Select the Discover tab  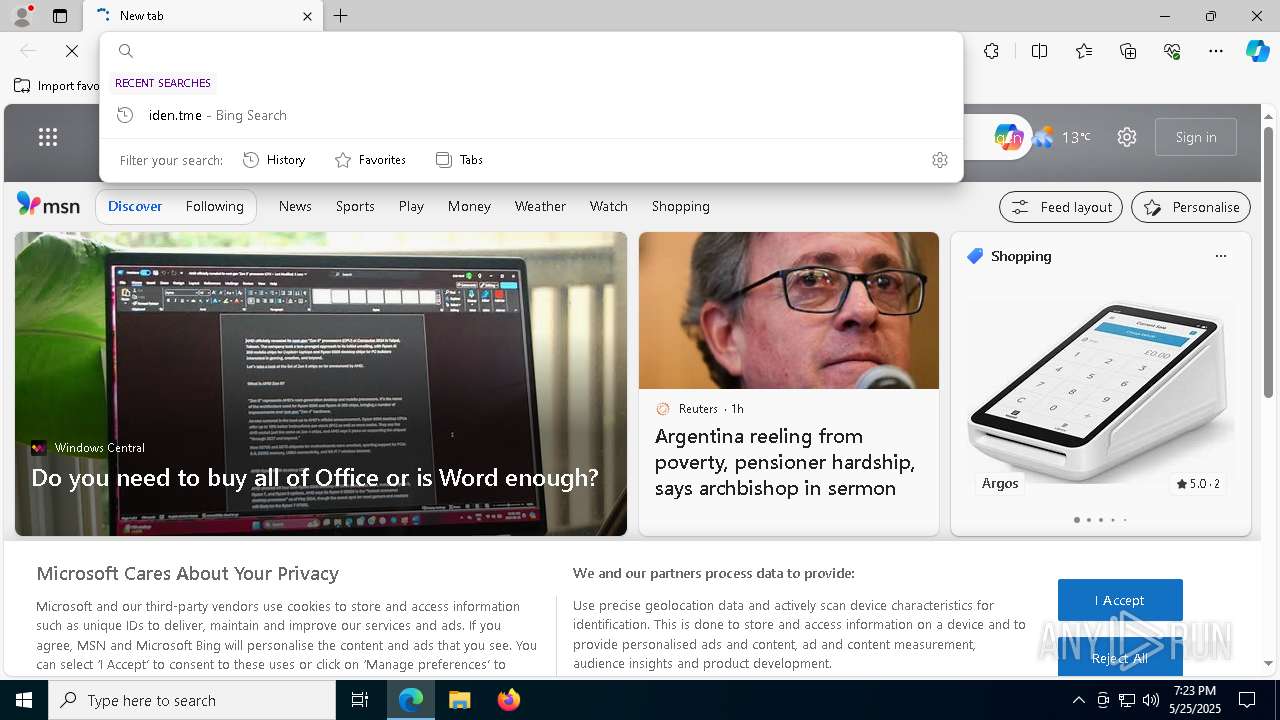(x=135, y=206)
